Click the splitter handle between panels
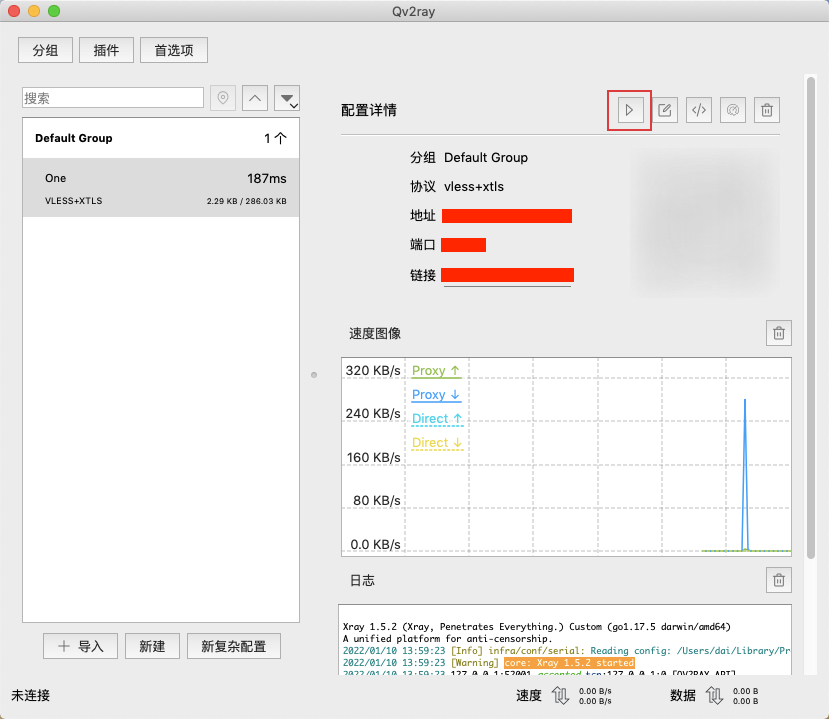 [x=314, y=375]
